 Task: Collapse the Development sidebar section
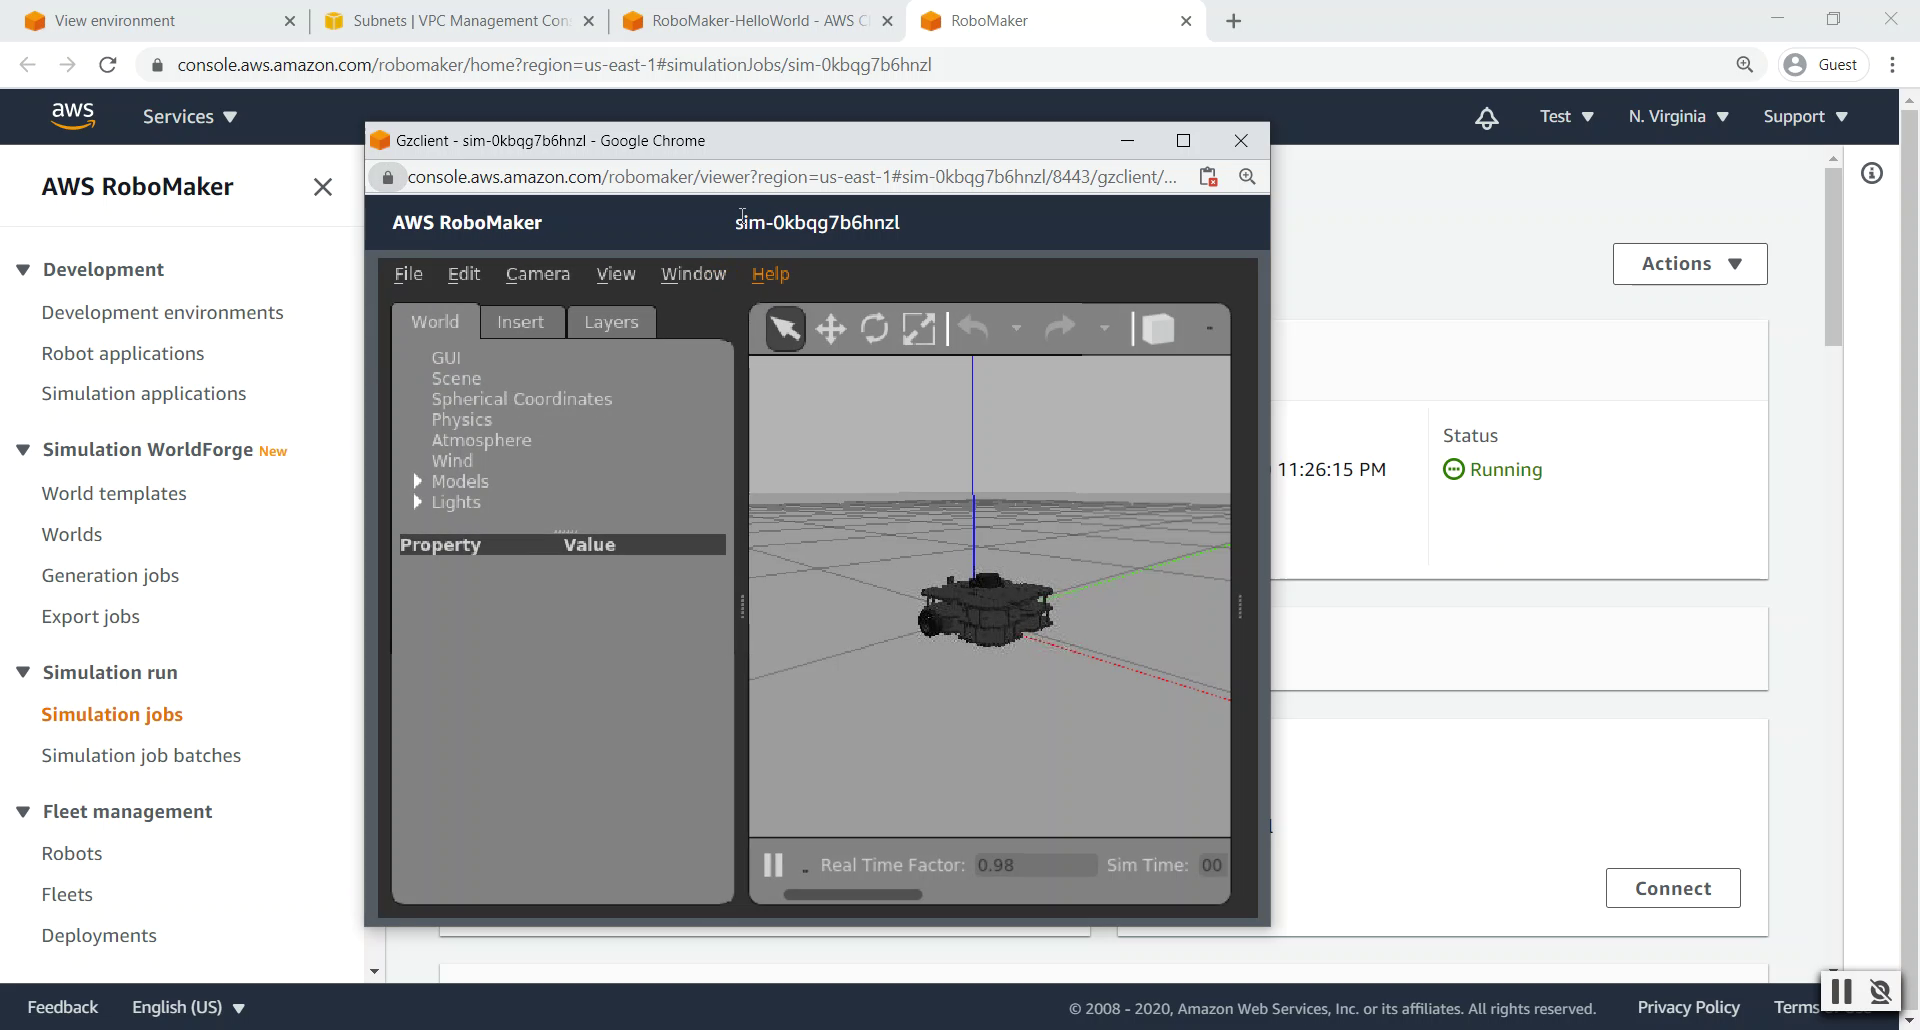pyautogui.click(x=23, y=270)
